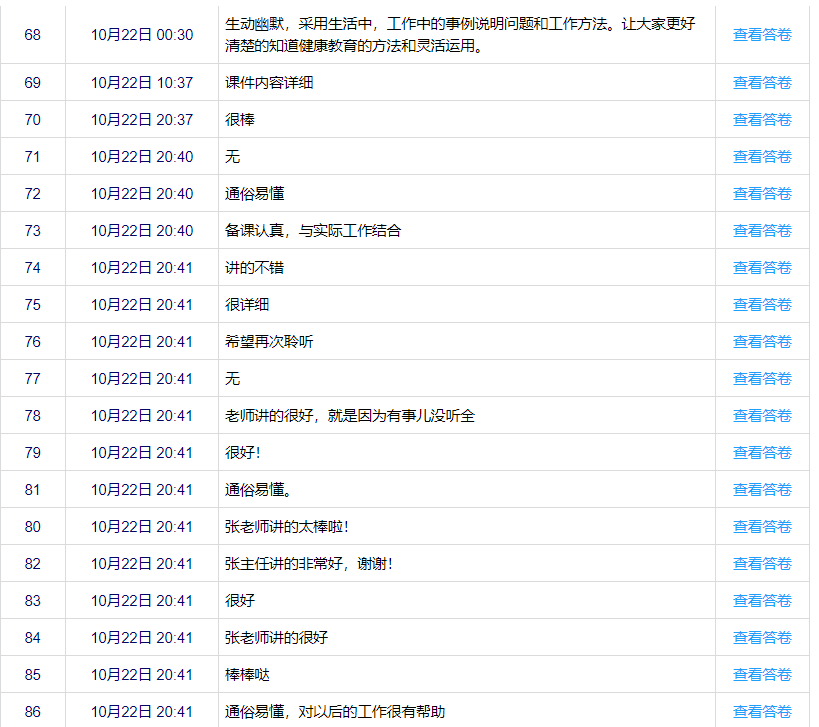Viewport: 819px width, 727px height.
Task: Click 查看答卷 link in row 86
Action: click(x=762, y=712)
